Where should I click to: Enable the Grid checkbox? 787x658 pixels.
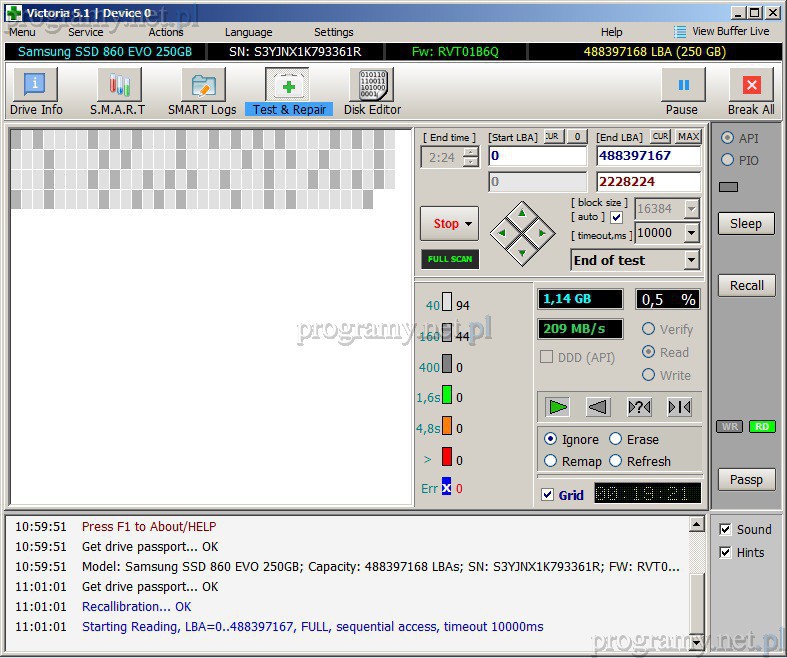547,495
